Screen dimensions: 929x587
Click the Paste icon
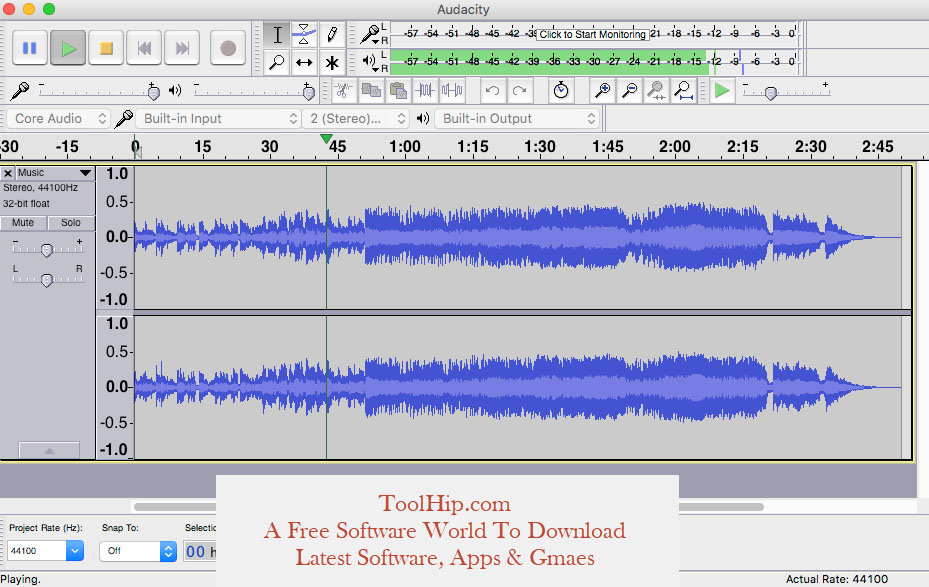pos(398,91)
